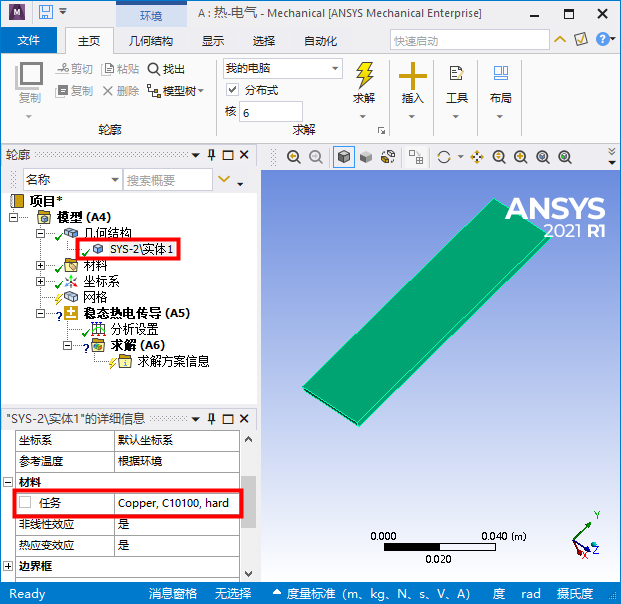Expand the 材料 tree node
The height and width of the screenshot is (604, 621).
pyautogui.click(x=40, y=265)
